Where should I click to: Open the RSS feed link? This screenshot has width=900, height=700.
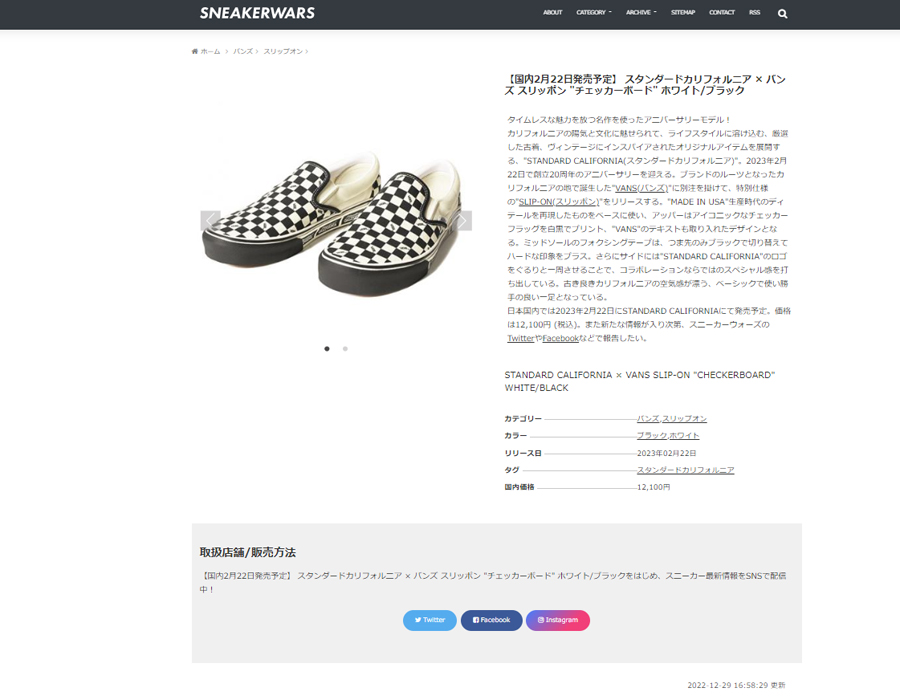(x=755, y=13)
